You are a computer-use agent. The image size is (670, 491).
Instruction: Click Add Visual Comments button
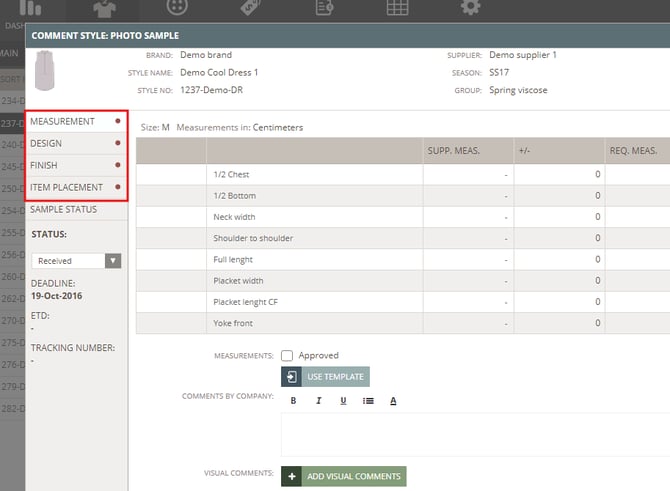(344, 476)
